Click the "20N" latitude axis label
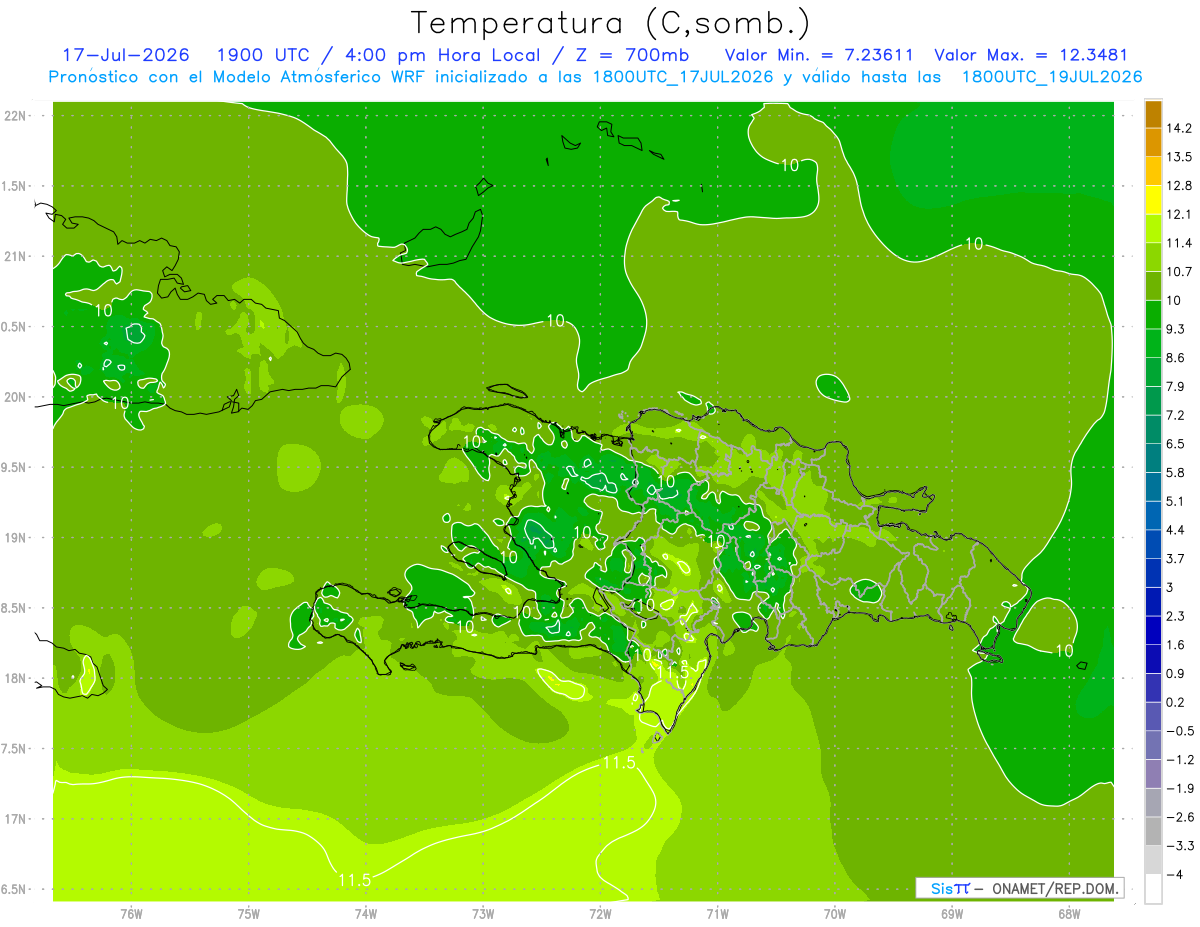 (17, 397)
